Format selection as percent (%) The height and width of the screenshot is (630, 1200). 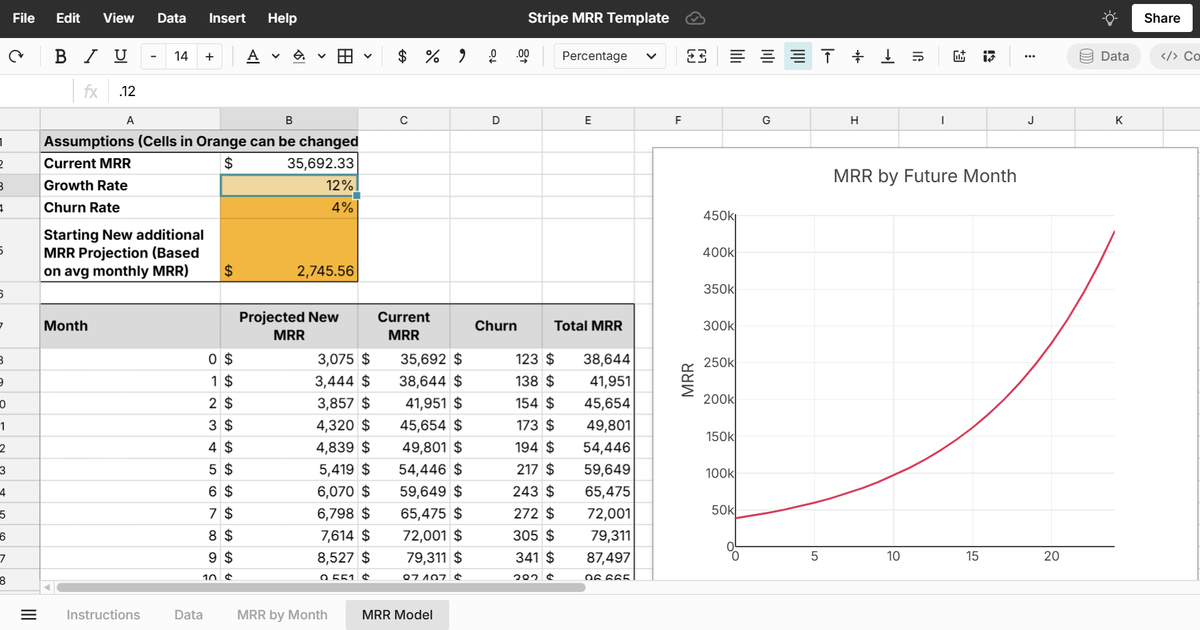pos(433,56)
